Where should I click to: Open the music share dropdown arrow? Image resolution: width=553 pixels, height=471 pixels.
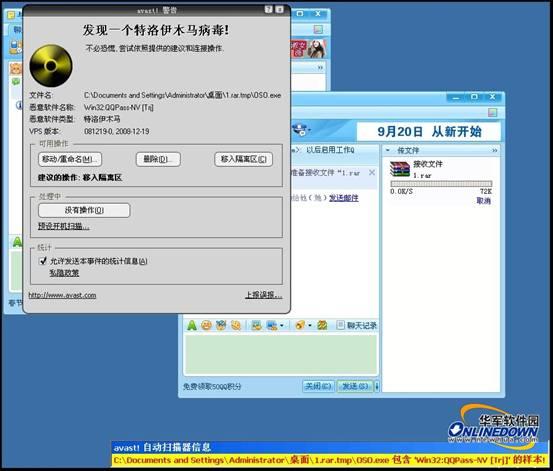click(x=310, y=325)
